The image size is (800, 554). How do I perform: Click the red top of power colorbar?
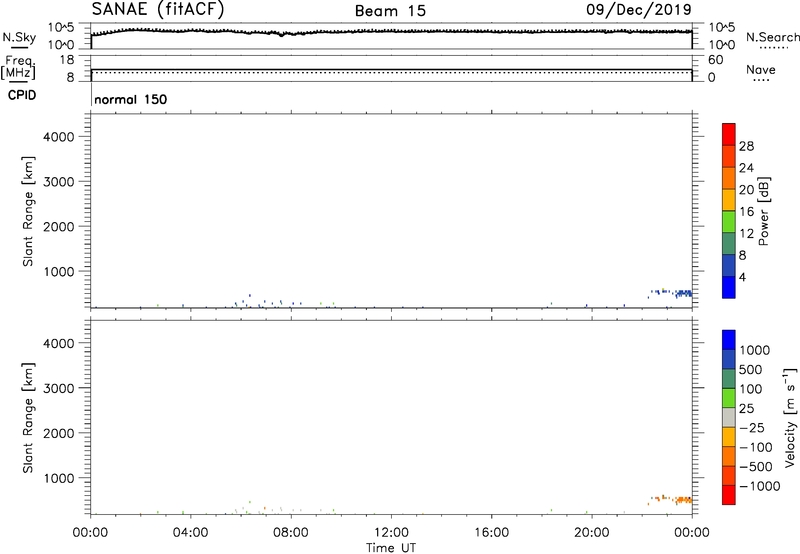pos(729,135)
